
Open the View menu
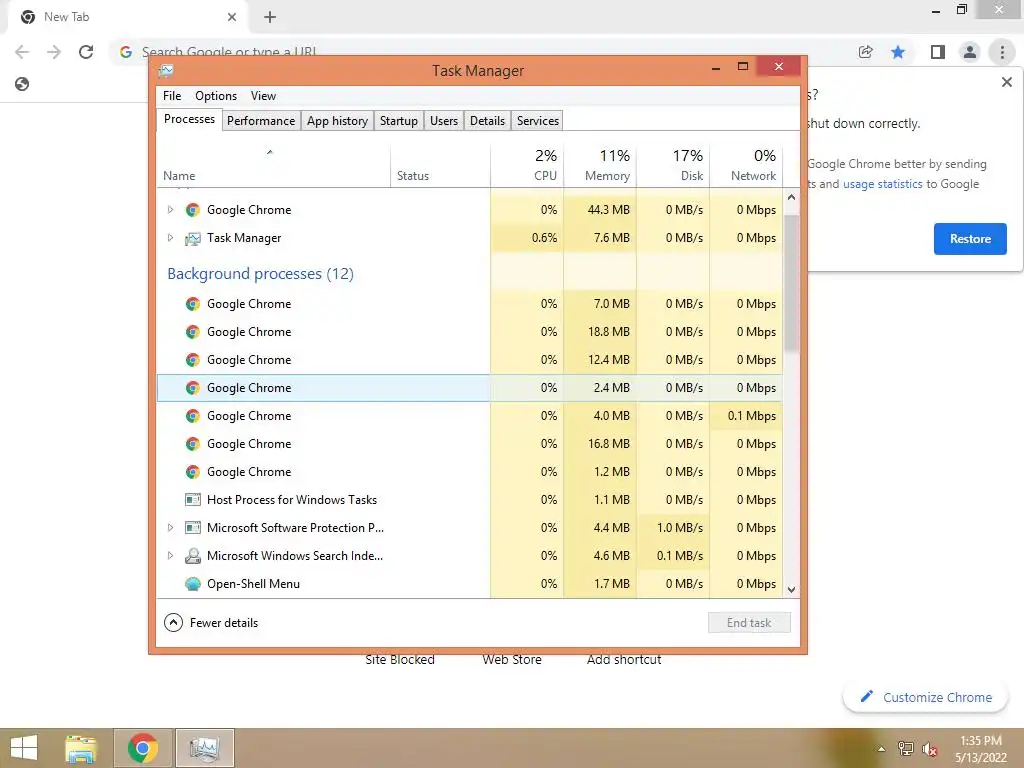click(x=263, y=96)
